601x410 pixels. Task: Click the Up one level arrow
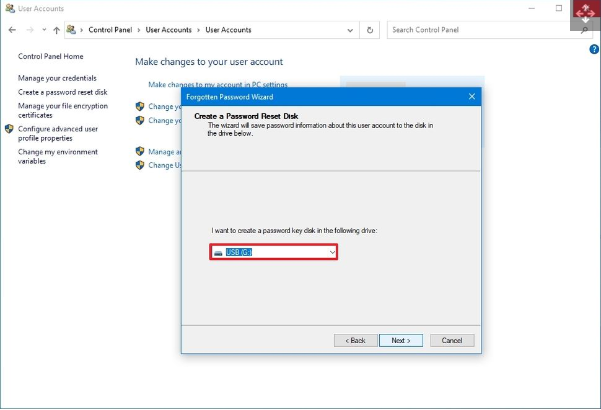click(56, 30)
